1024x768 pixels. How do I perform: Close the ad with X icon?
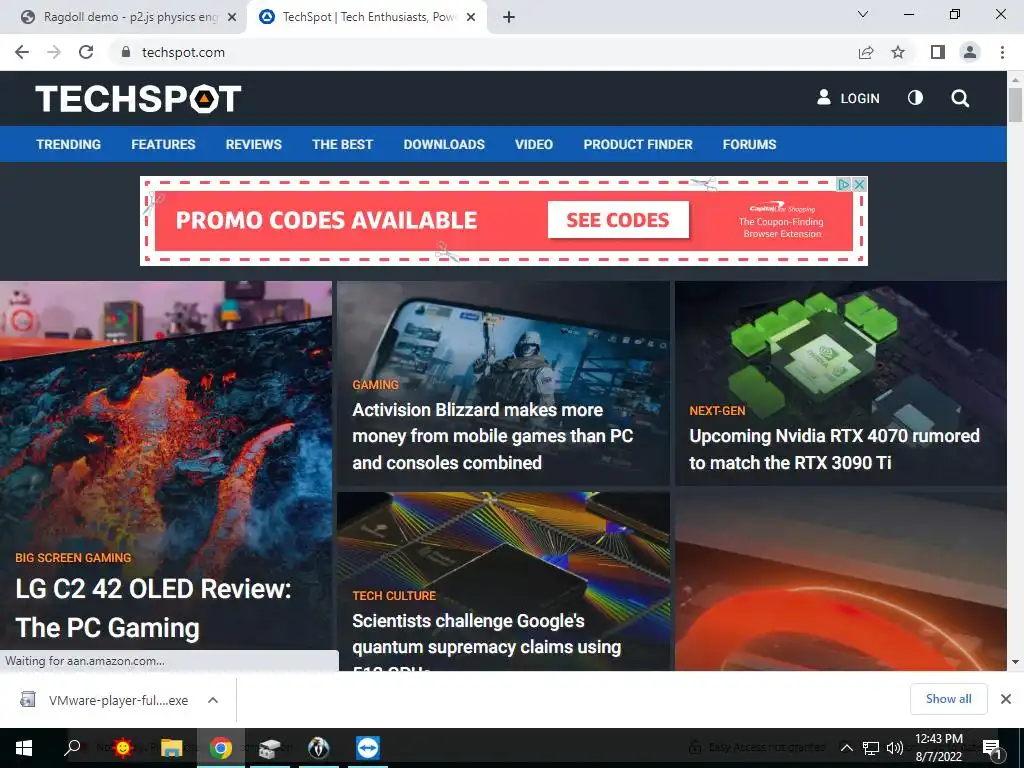(x=859, y=185)
